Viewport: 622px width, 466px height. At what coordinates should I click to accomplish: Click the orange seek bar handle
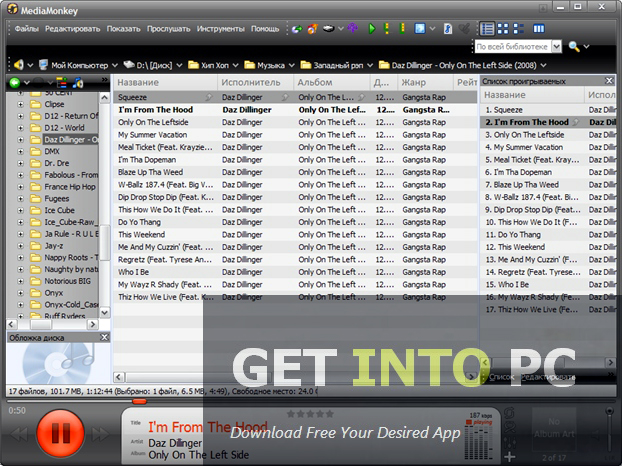click(x=139, y=401)
